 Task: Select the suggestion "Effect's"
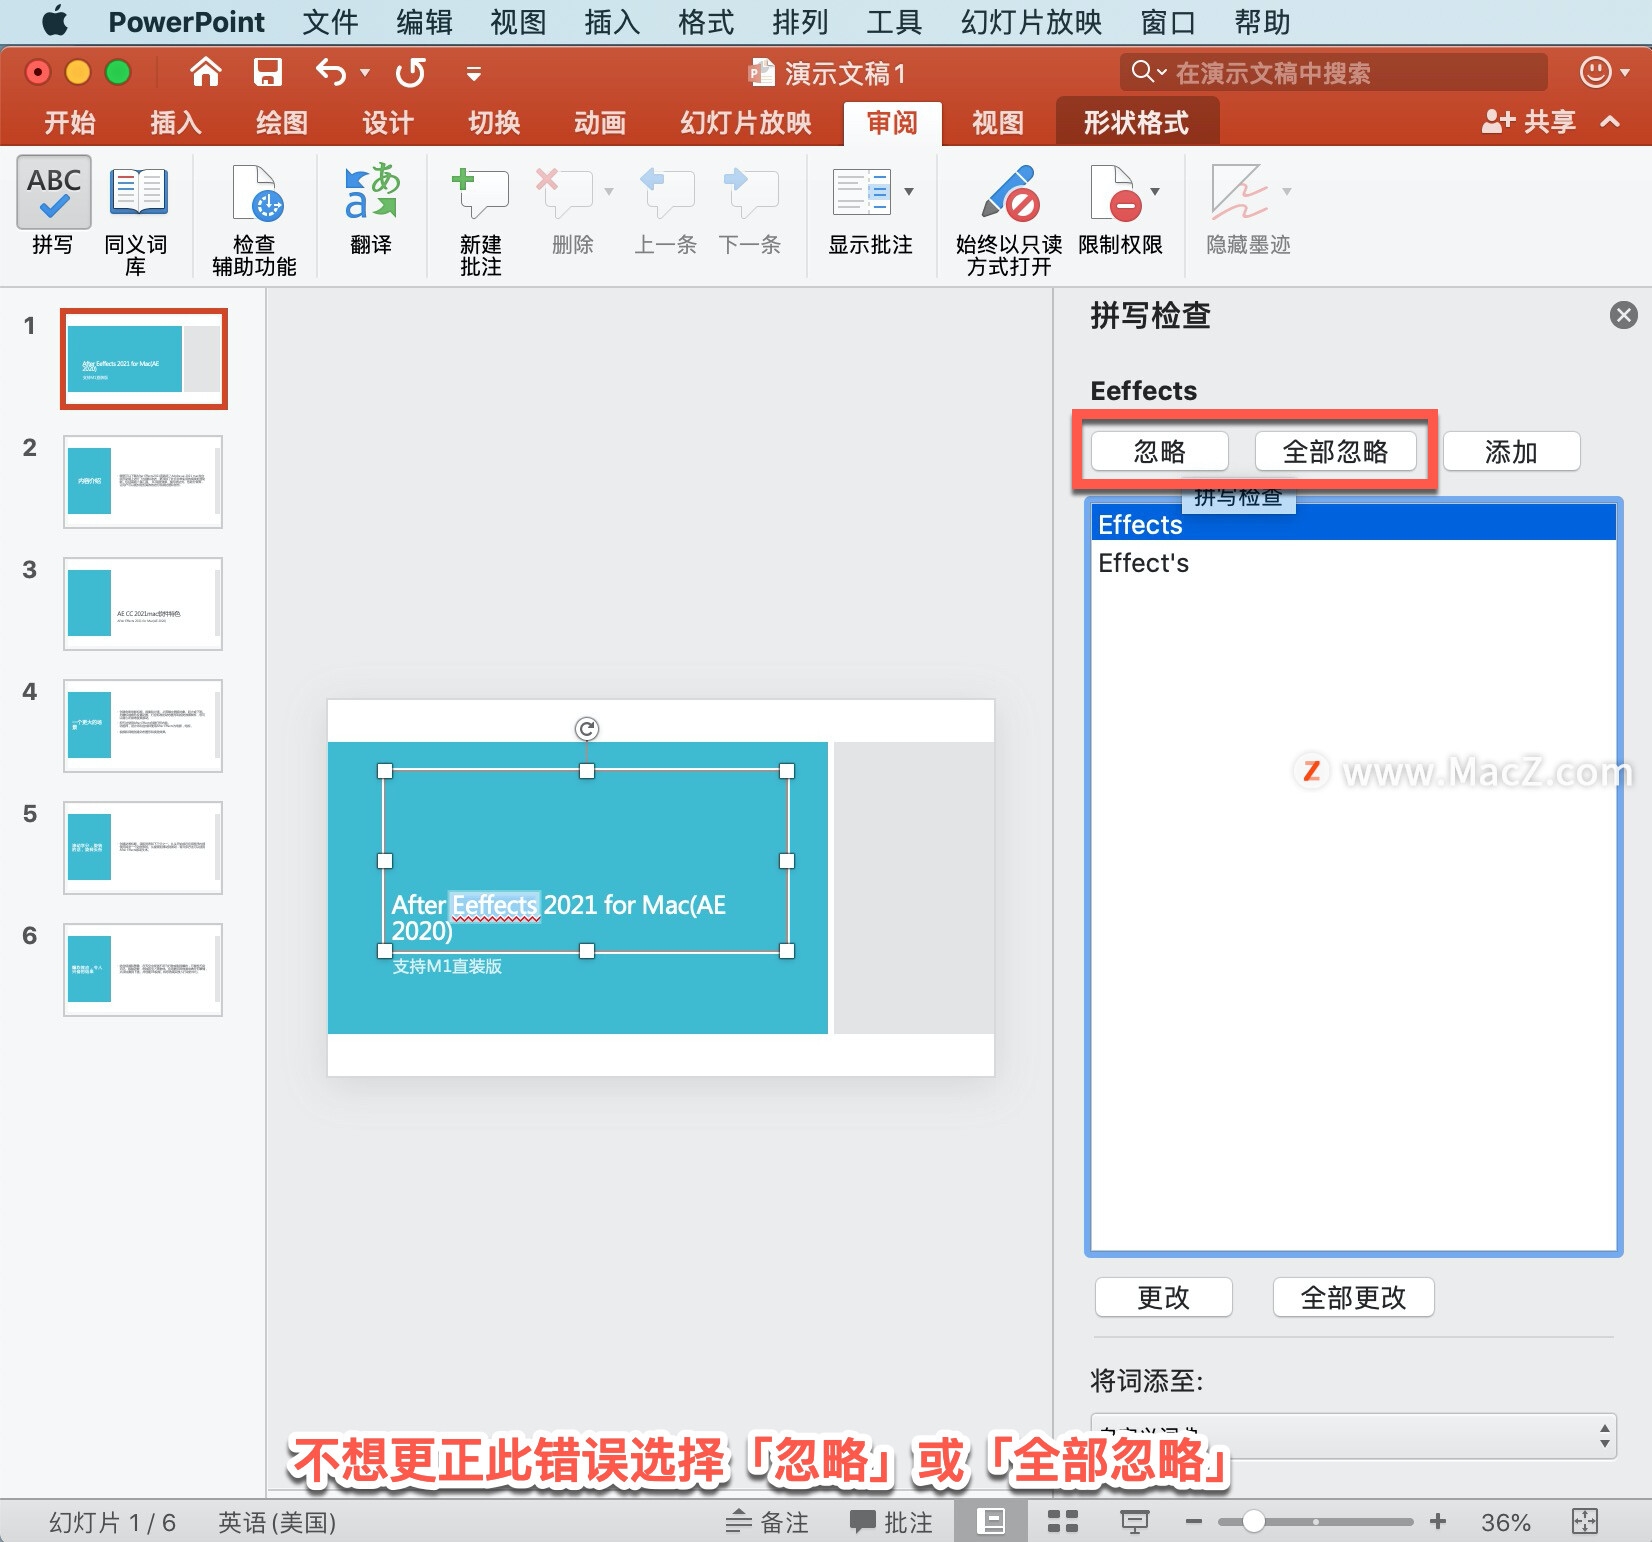(1353, 563)
